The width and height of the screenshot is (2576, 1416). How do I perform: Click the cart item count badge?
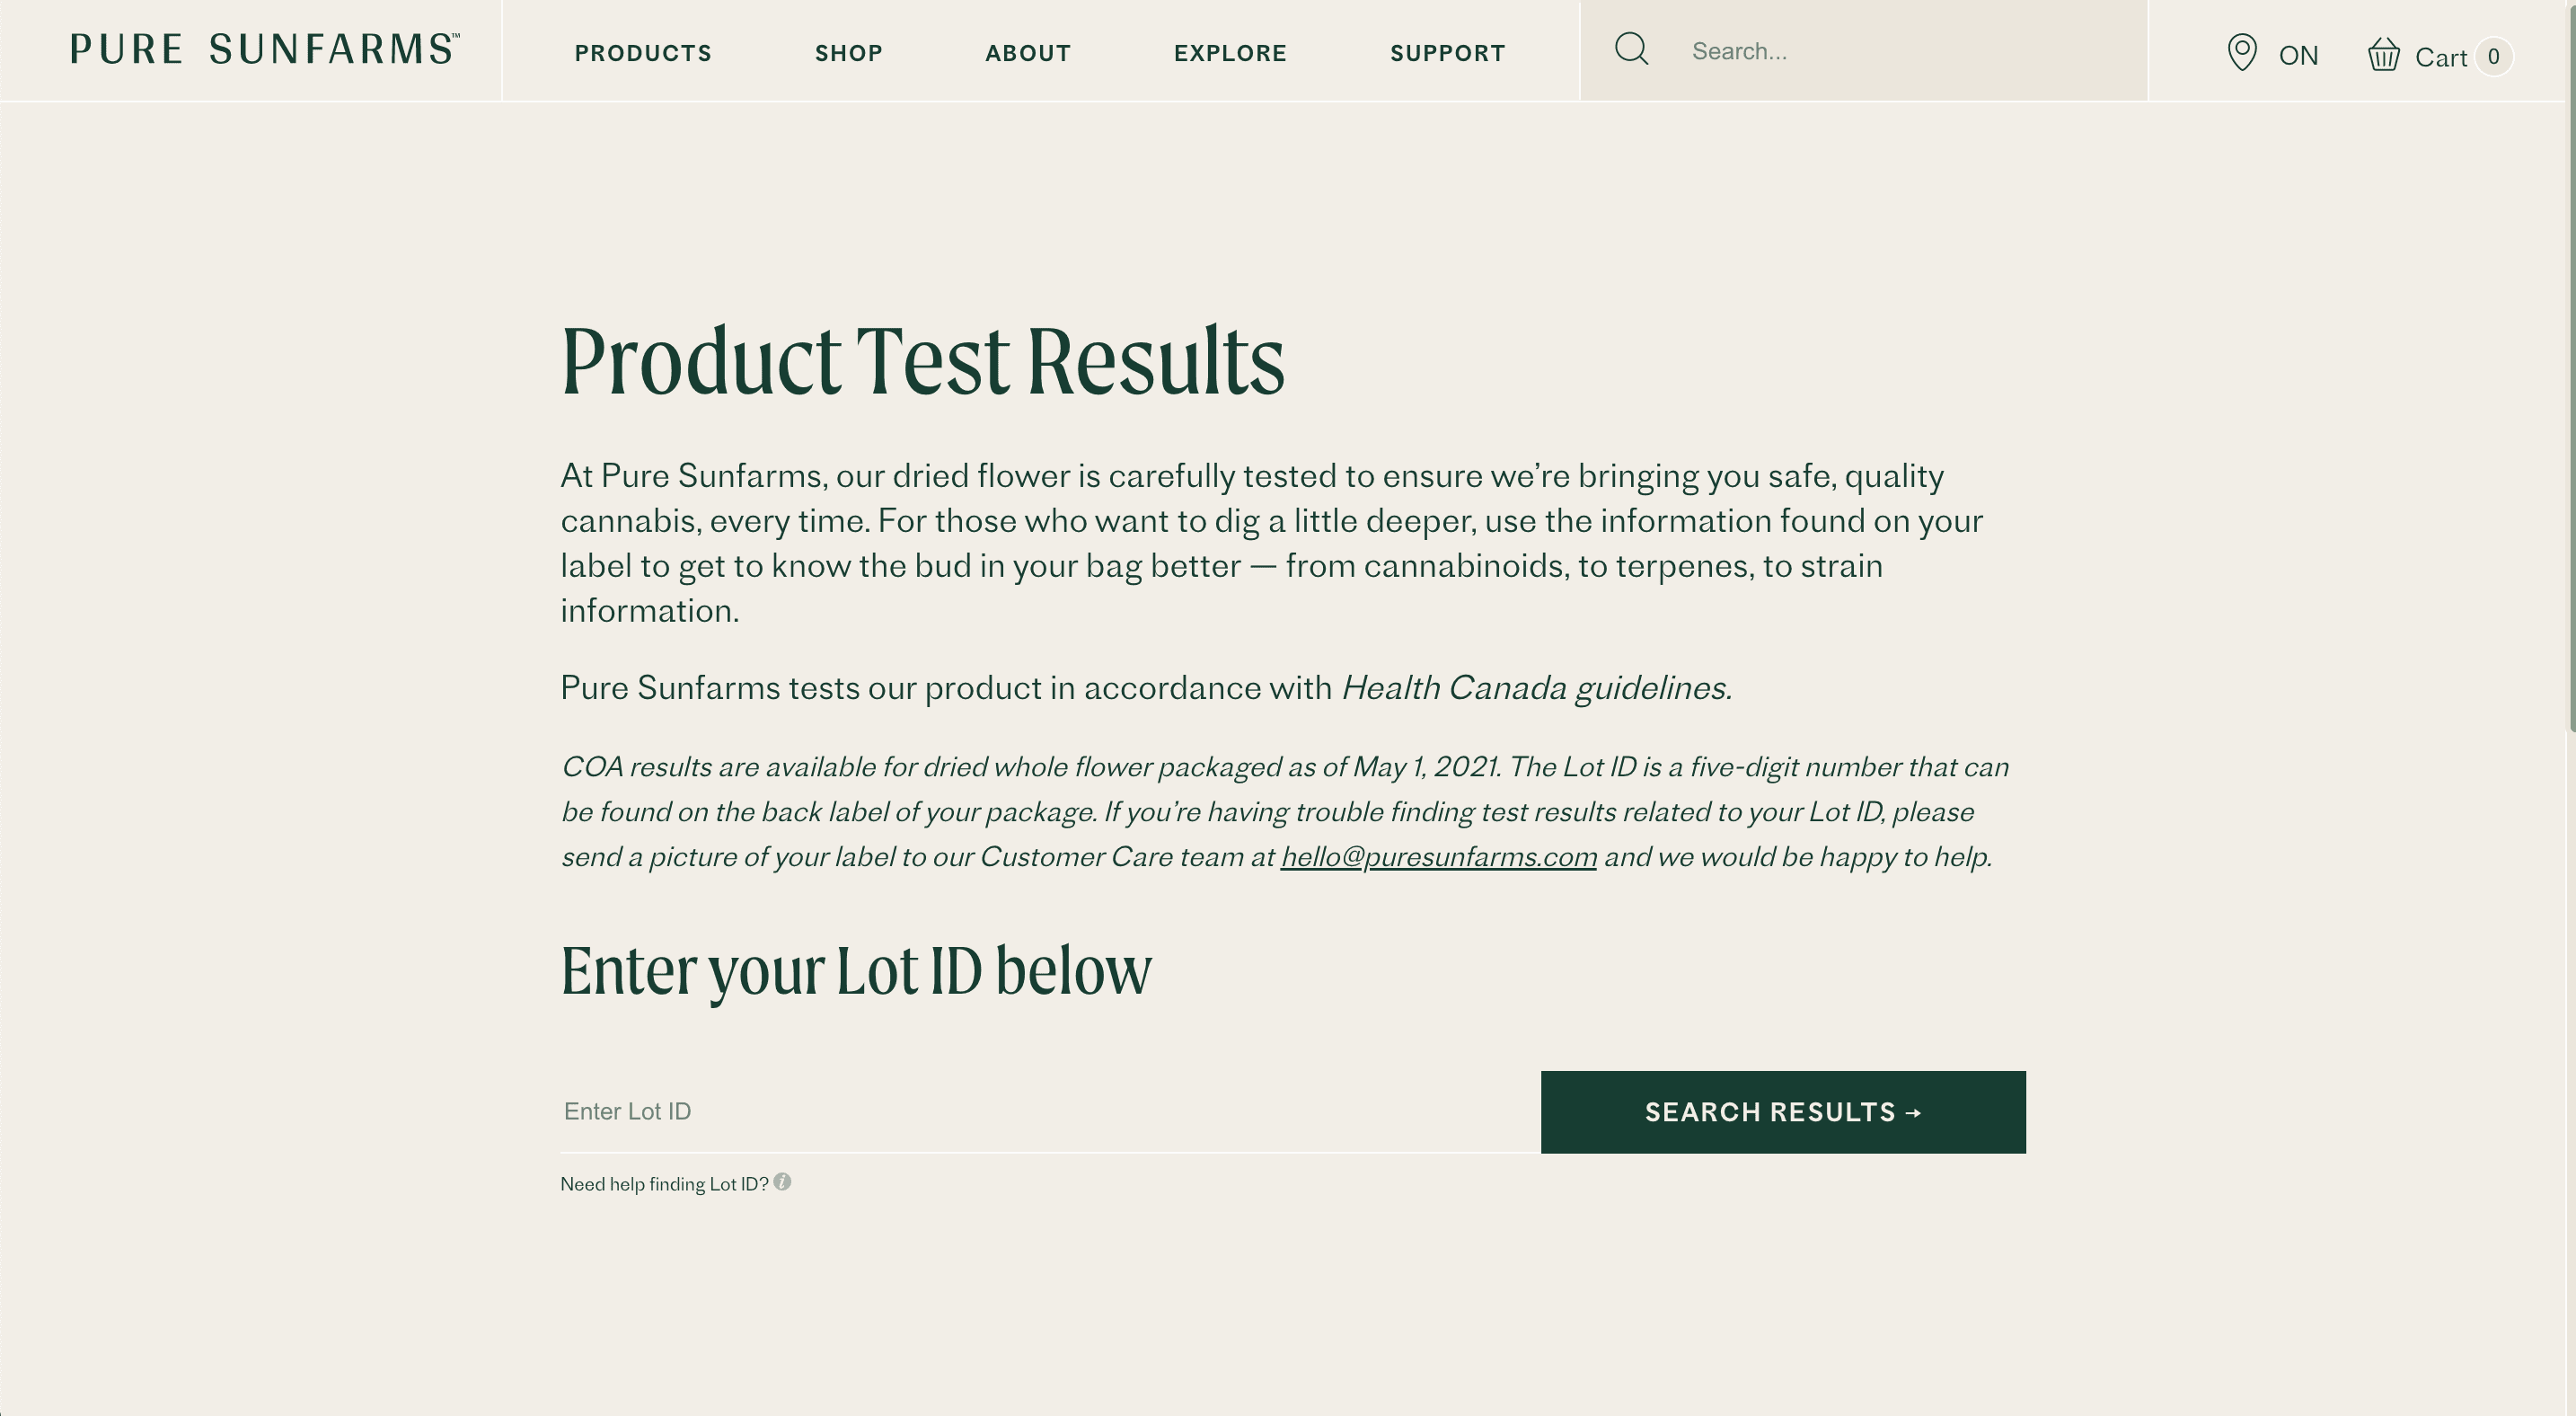click(2493, 56)
